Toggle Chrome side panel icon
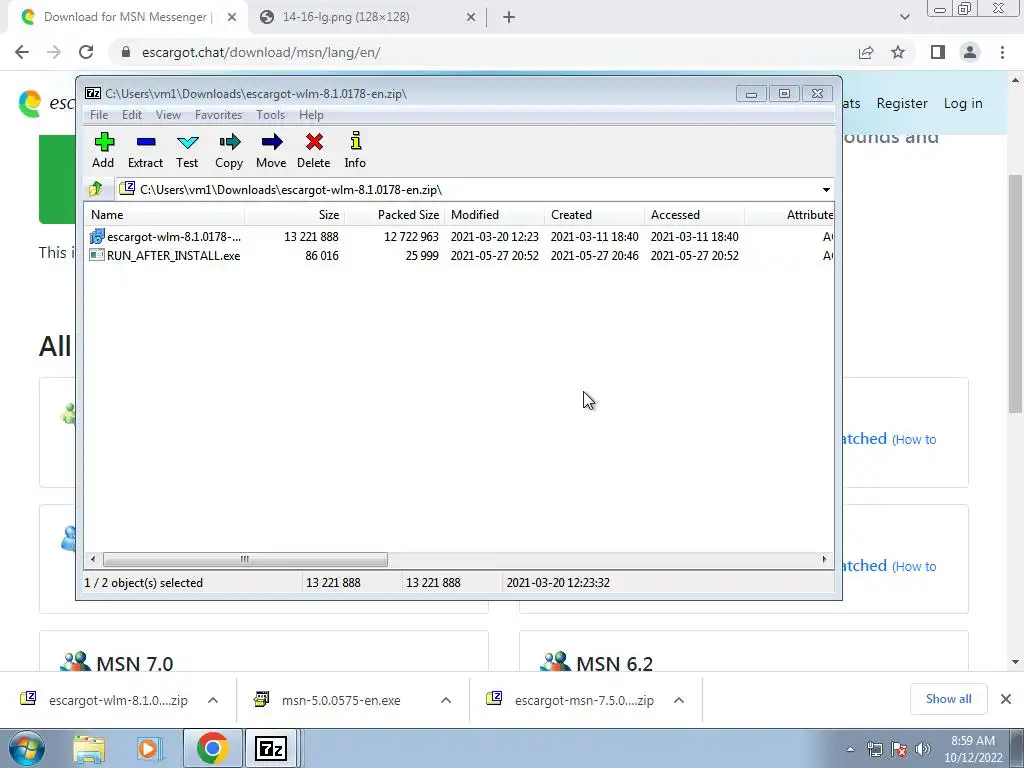The image size is (1024, 768). pos(938,52)
